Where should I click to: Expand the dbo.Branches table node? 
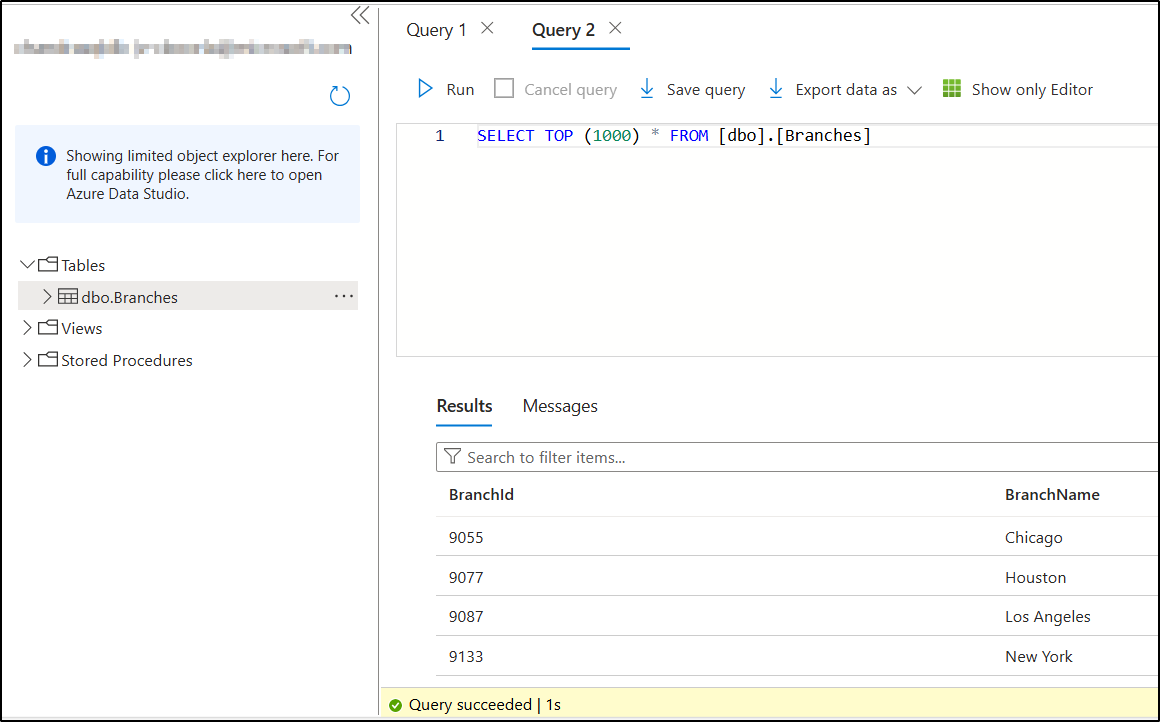[47, 297]
